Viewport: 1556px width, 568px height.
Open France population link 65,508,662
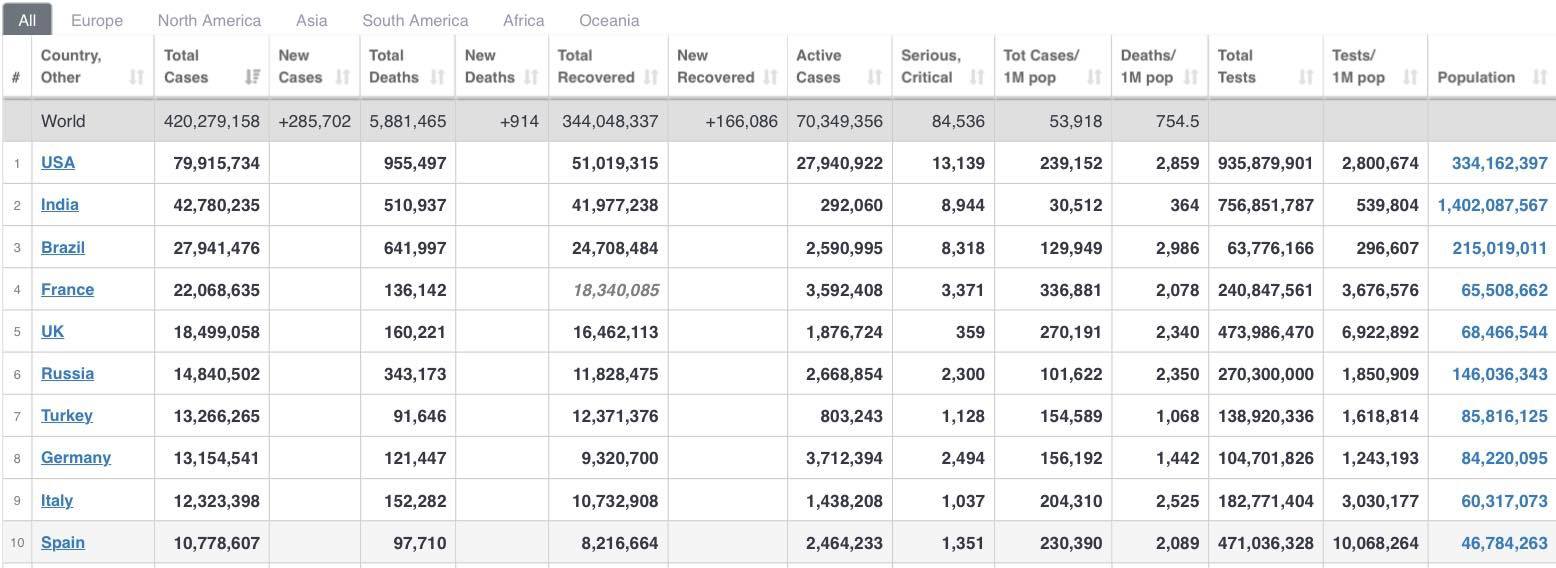coord(1504,289)
